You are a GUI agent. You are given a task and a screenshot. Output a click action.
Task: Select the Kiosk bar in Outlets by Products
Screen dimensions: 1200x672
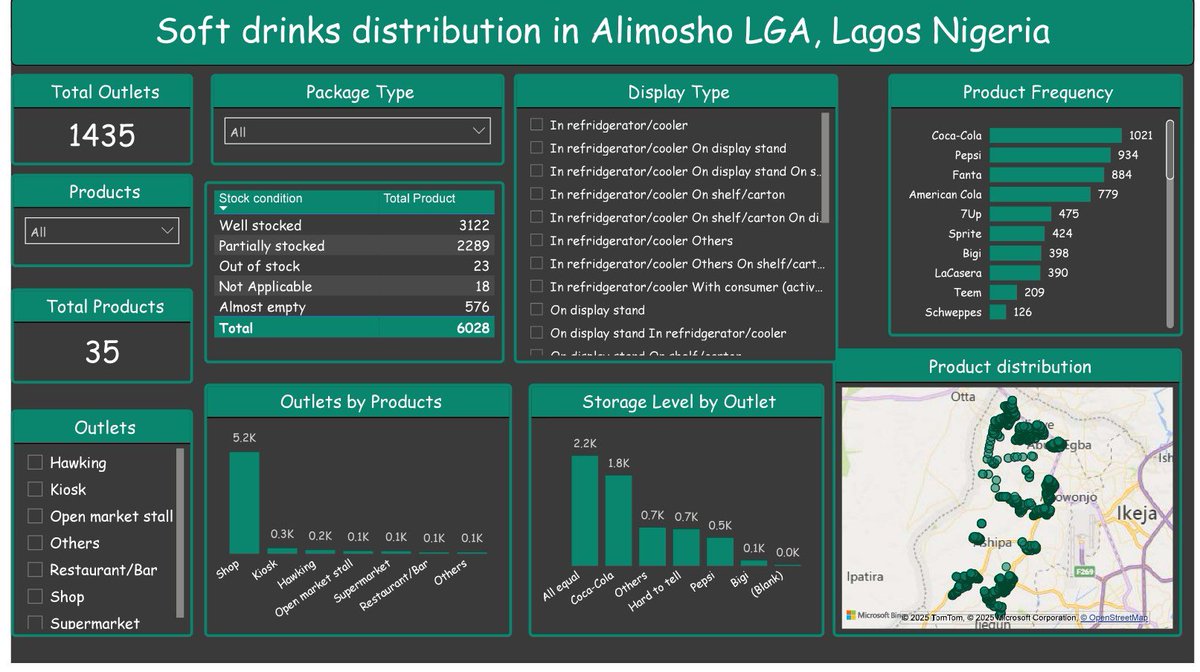coord(282,551)
